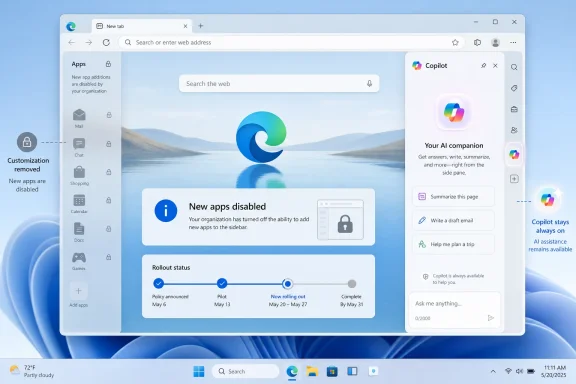Click the locked sidebar thumbnail in notice

[340, 219]
